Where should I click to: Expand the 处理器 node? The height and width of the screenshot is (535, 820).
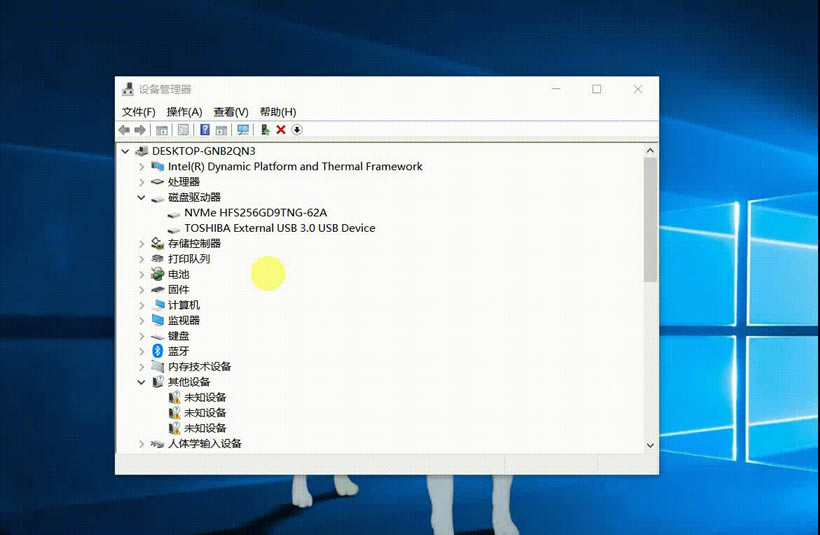pos(141,182)
